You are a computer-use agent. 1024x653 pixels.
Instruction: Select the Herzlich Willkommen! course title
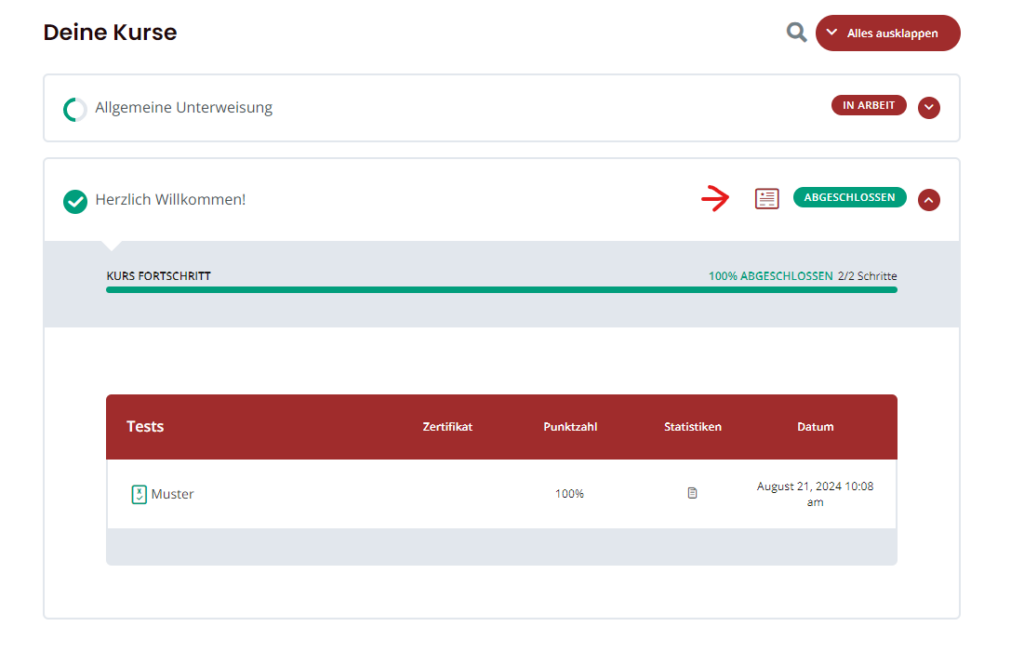[170, 200]
